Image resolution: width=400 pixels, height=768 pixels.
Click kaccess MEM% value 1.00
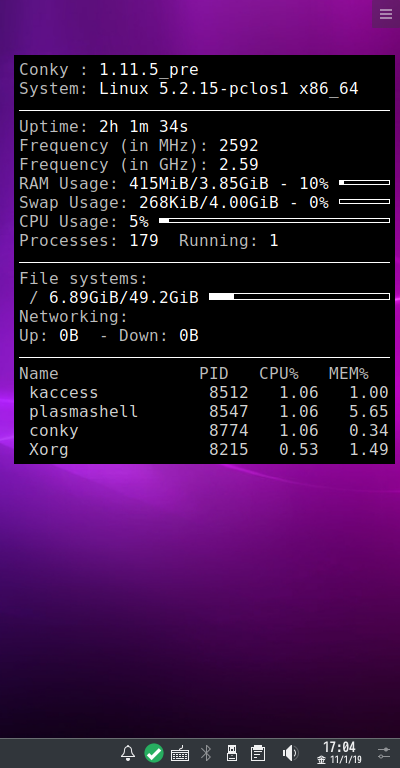[369, 393]
